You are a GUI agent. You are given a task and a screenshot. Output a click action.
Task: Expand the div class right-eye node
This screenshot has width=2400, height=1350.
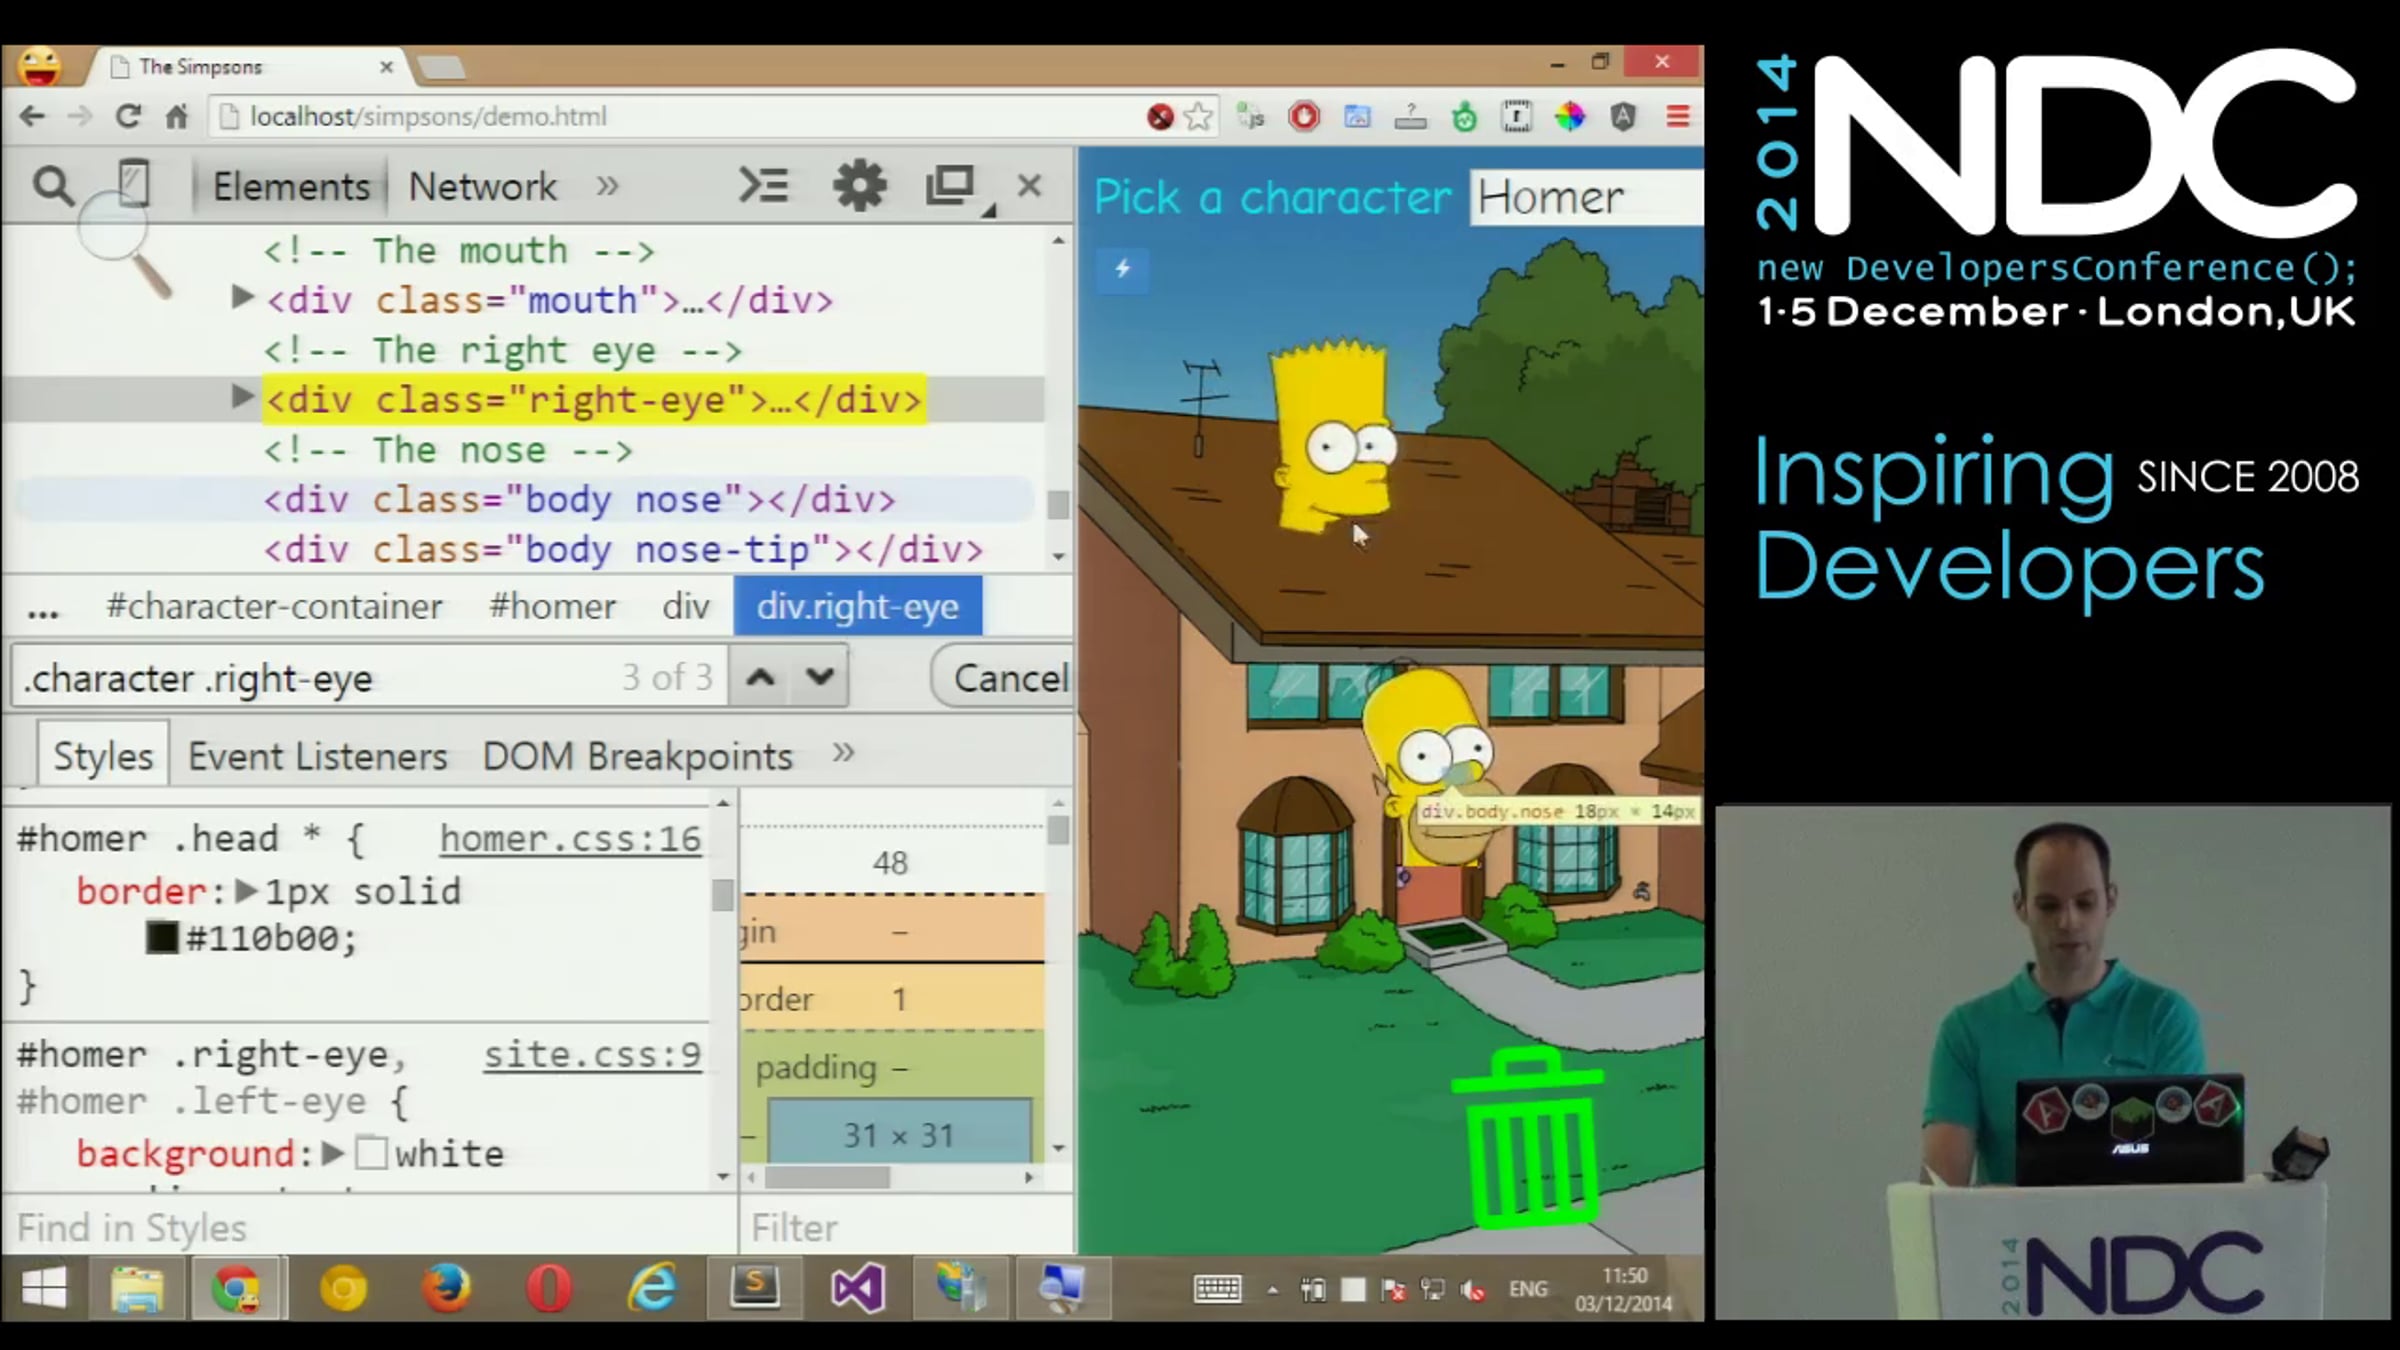coord(241,397)
